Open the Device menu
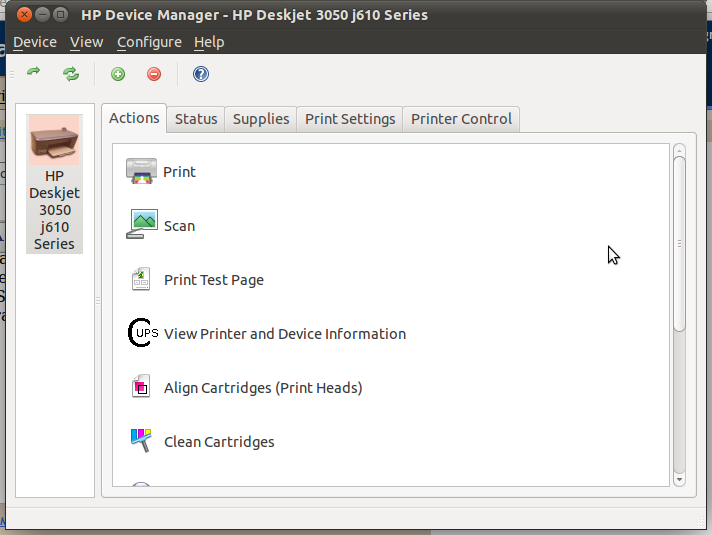This screenshot has height=535, width=712. coord(35,42)
